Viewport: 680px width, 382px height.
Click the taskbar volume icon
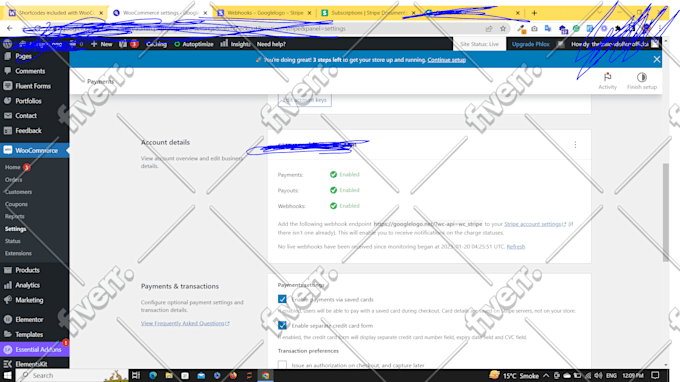pos(598,375)
